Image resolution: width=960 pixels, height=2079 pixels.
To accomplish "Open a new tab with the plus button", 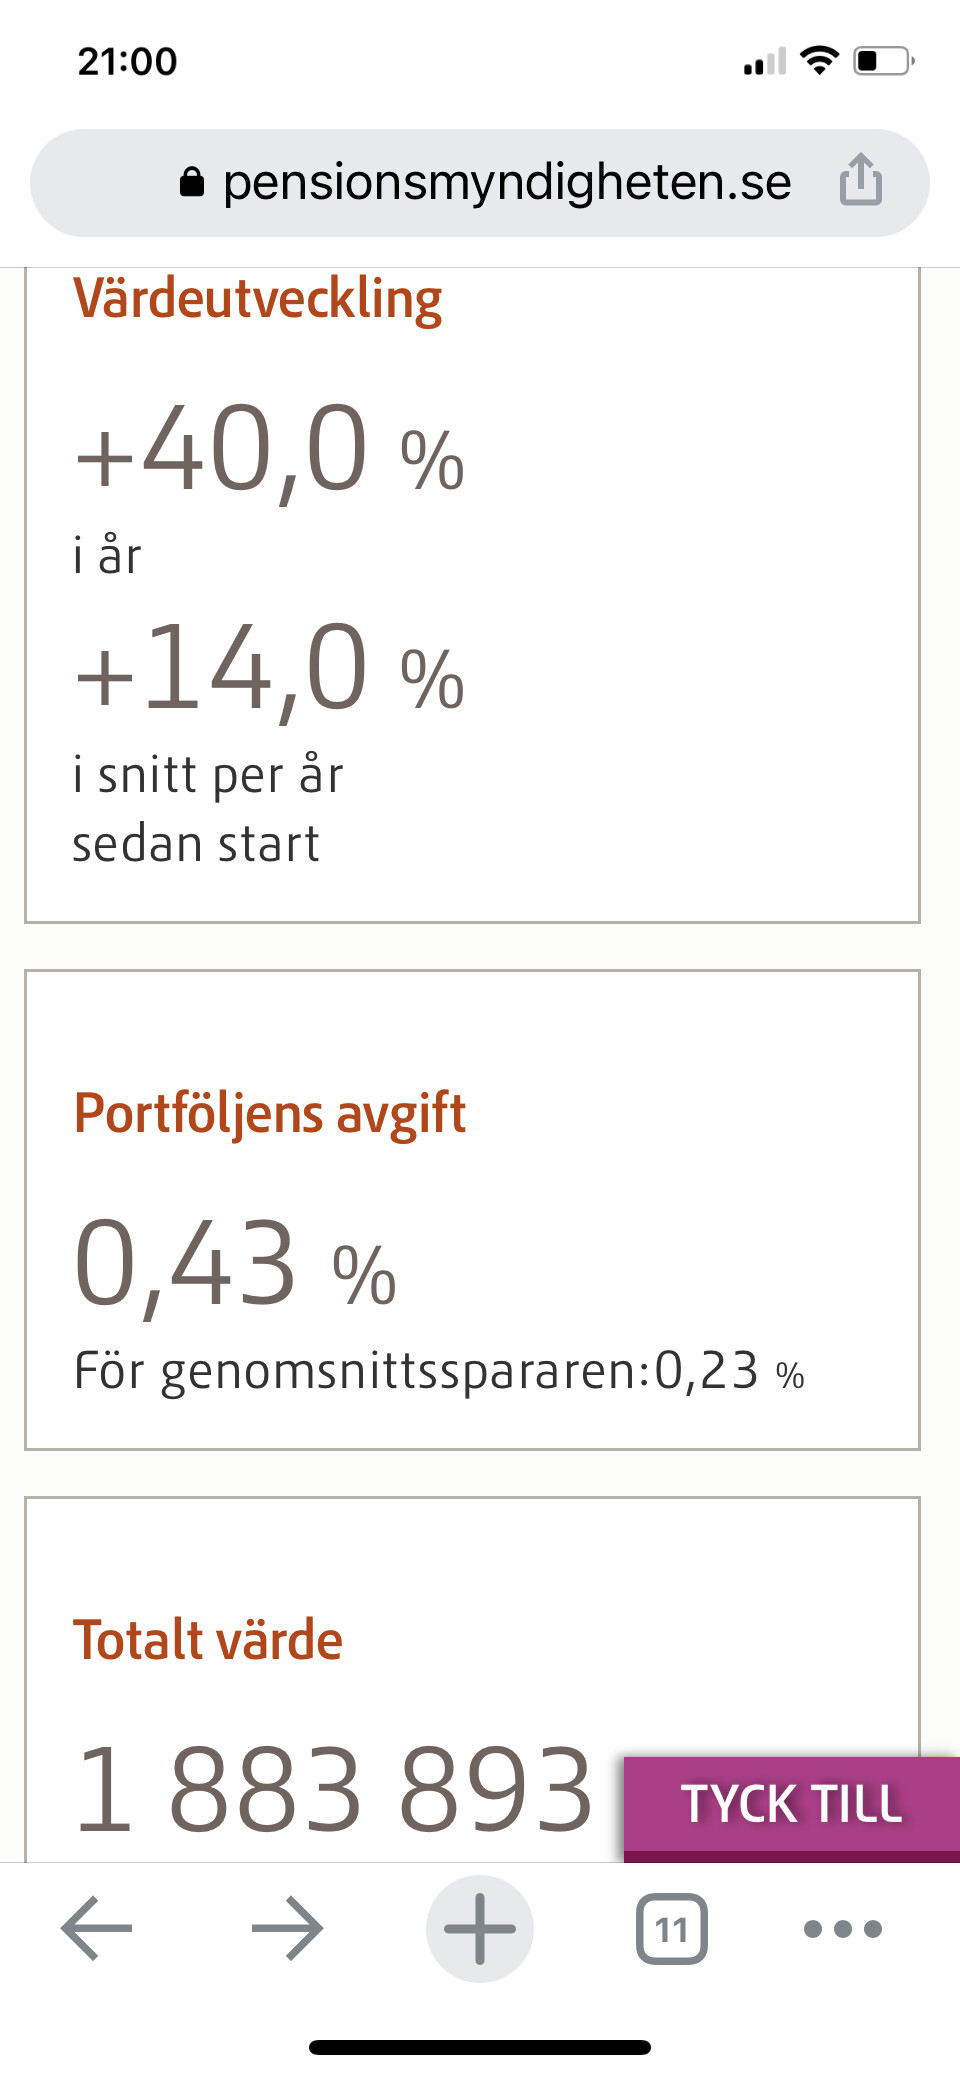I will 480,1928.
